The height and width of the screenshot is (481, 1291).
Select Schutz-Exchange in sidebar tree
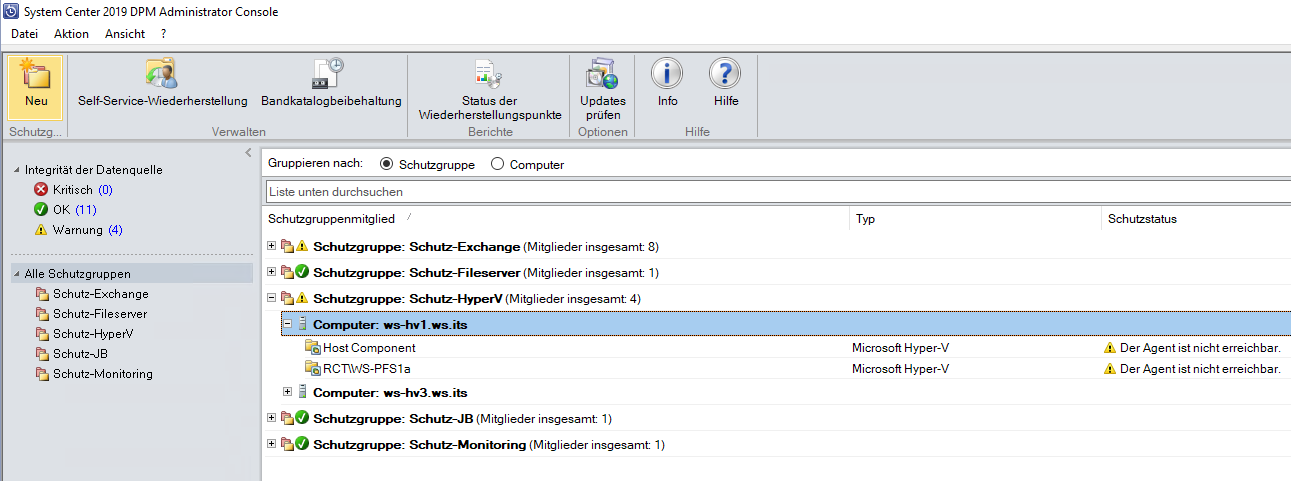(x=100, y=294)
